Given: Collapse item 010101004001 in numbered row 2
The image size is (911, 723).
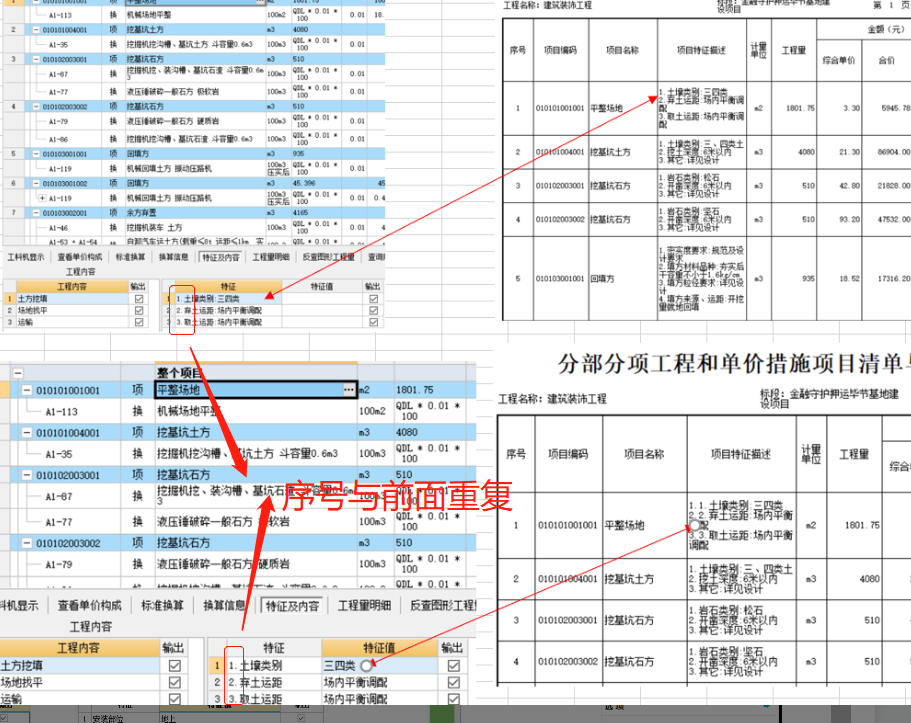Looking at the screenshot, I should 37,30.
